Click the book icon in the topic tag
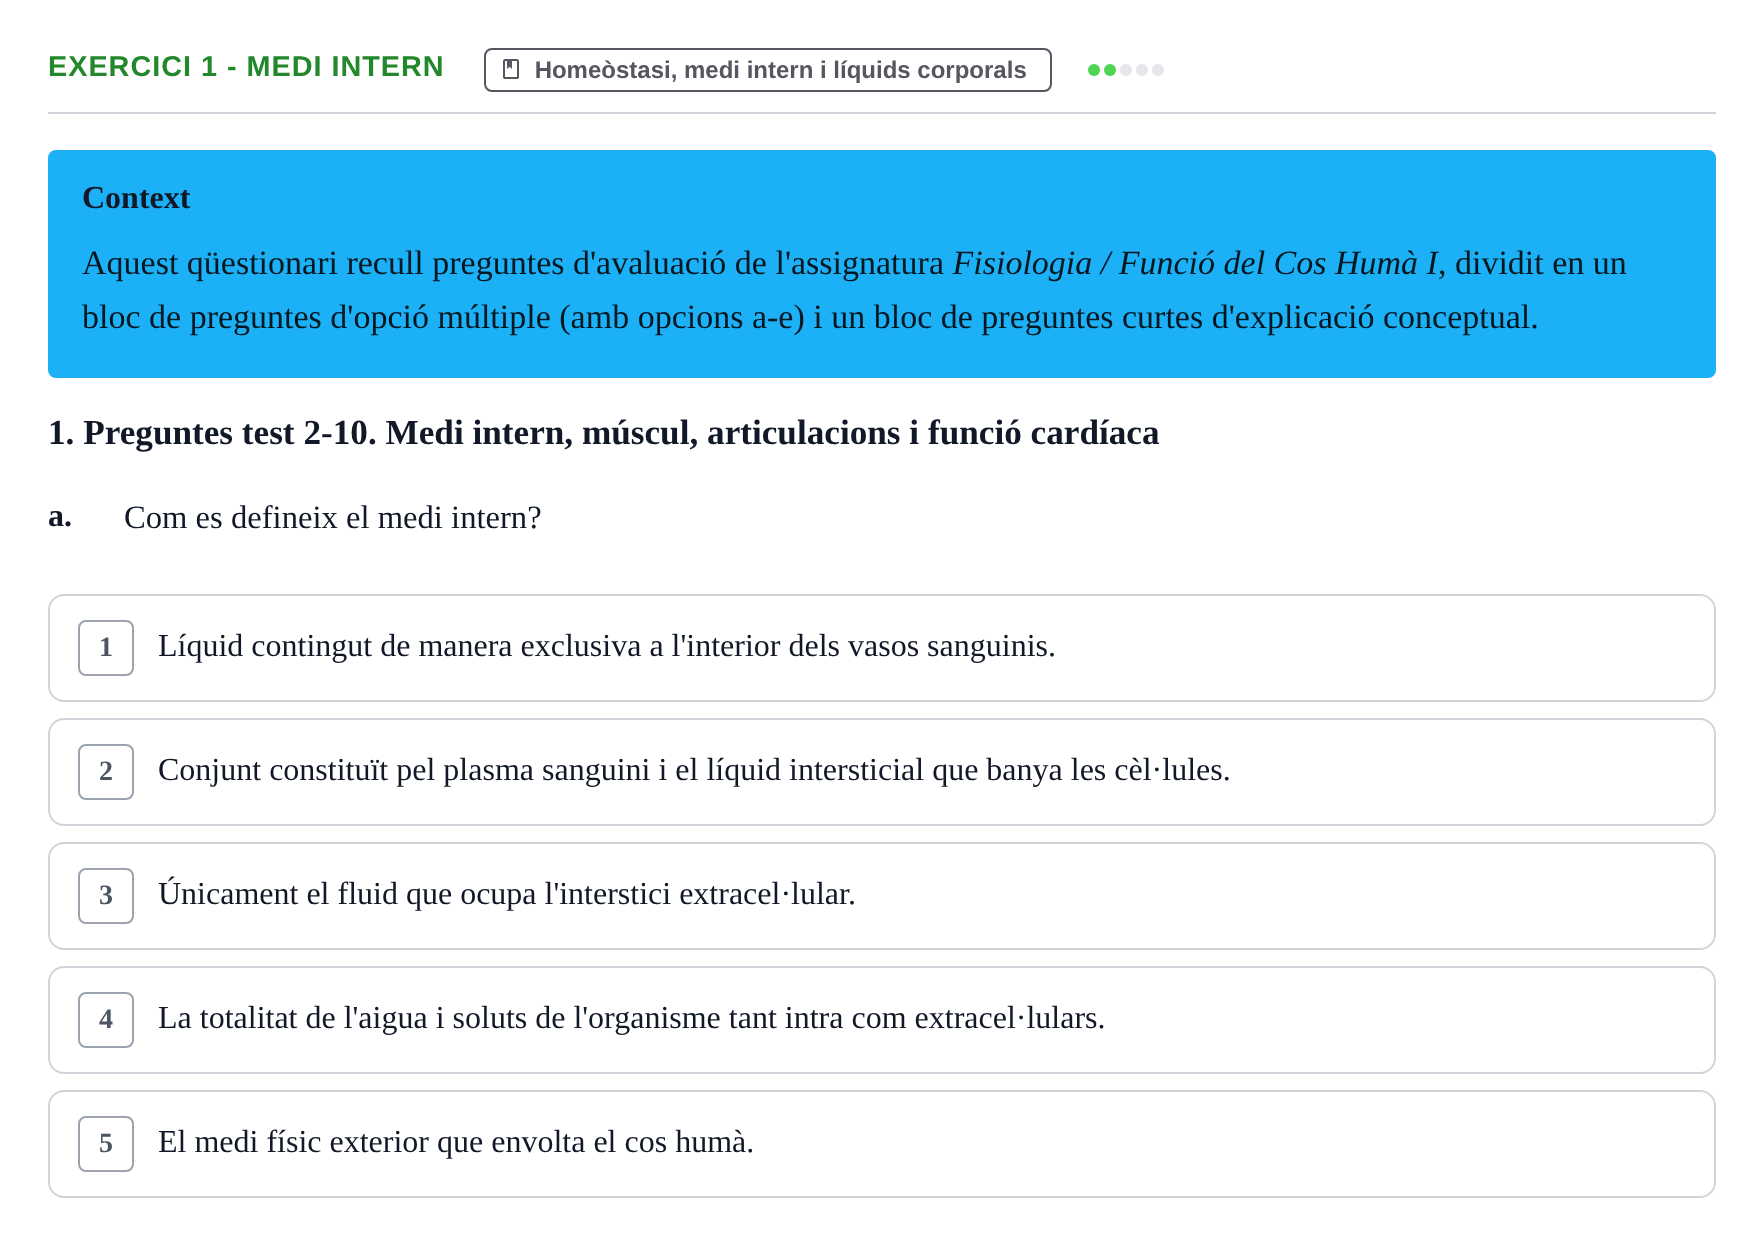1764x1248 pixels. tap(511, 70)
